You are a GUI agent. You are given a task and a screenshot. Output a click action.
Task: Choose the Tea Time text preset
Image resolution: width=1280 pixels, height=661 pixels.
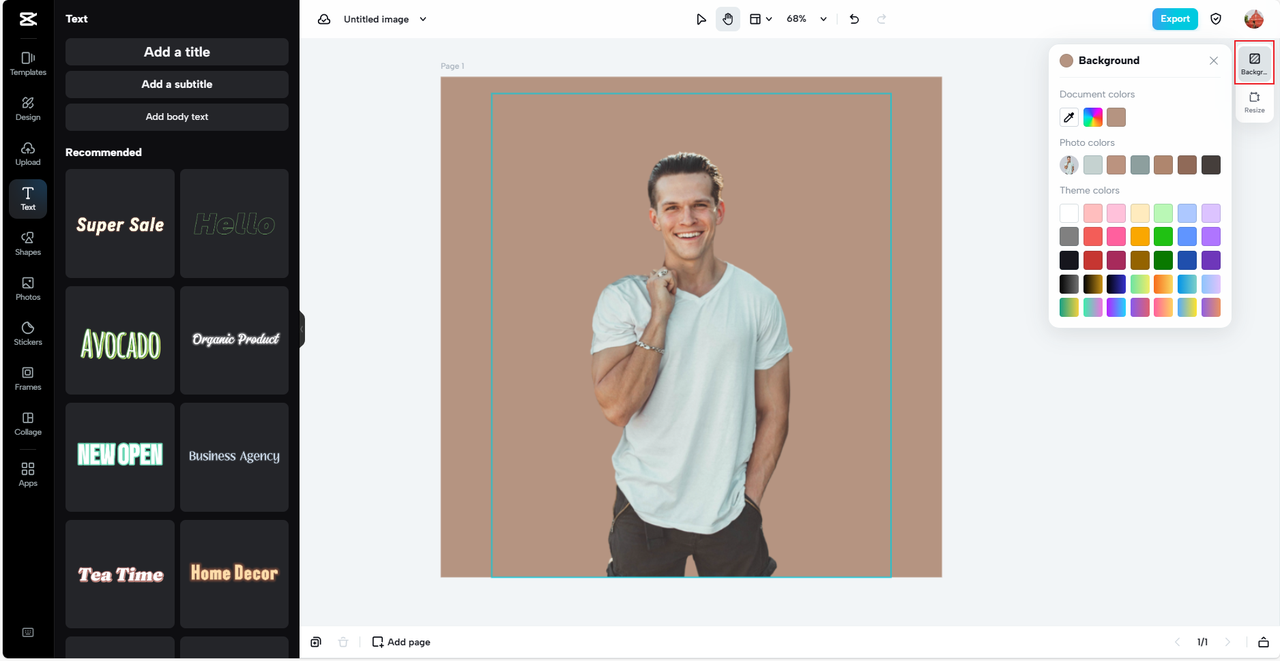[120, 574]
